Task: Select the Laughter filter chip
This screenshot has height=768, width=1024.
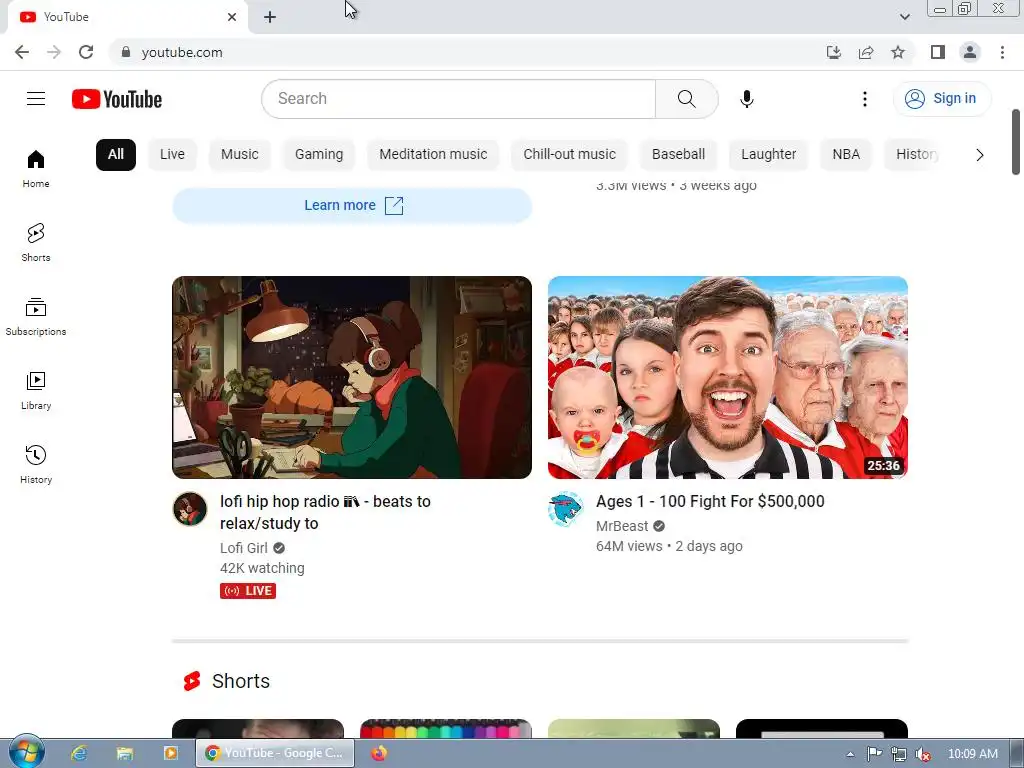Action: coord(769,155)
